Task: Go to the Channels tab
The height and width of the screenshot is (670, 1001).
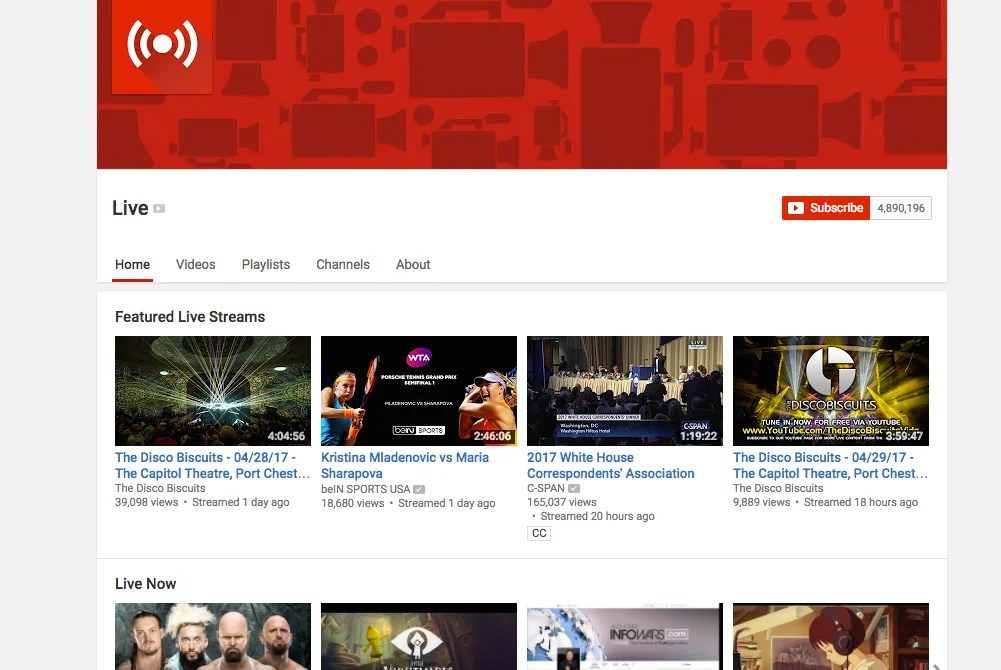Action: tap(343, 264)
